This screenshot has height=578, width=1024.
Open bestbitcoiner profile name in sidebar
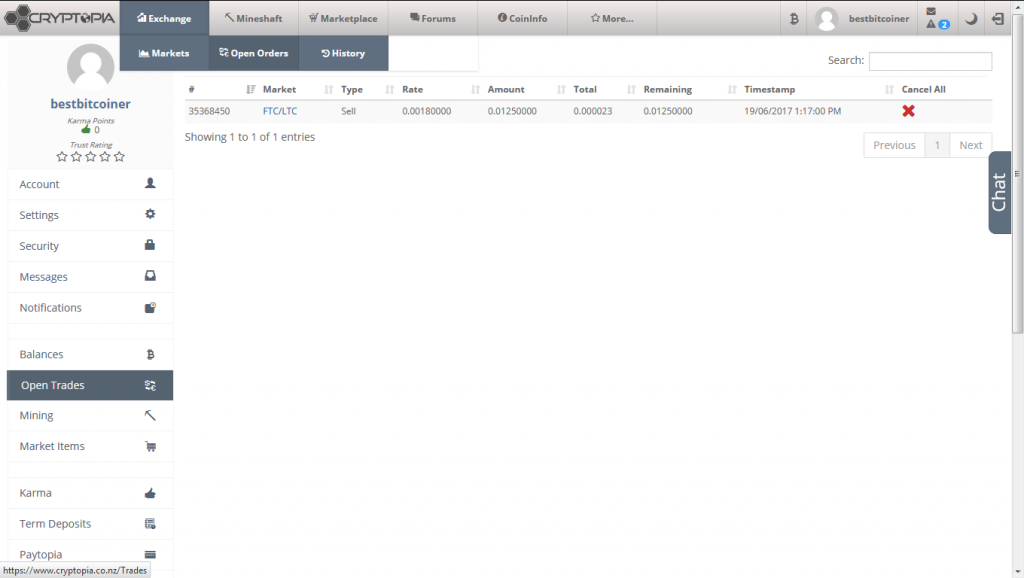(90, 103)
